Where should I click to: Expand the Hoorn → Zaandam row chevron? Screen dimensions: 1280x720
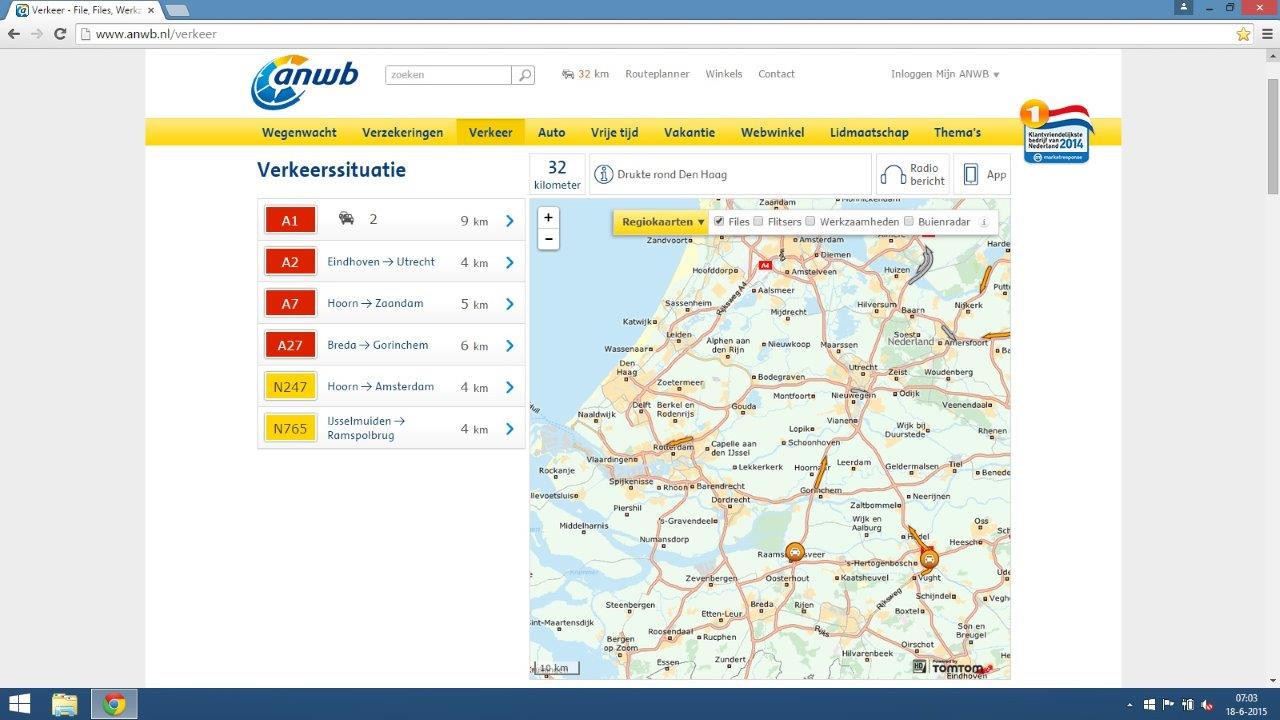(x=510, y=304)
